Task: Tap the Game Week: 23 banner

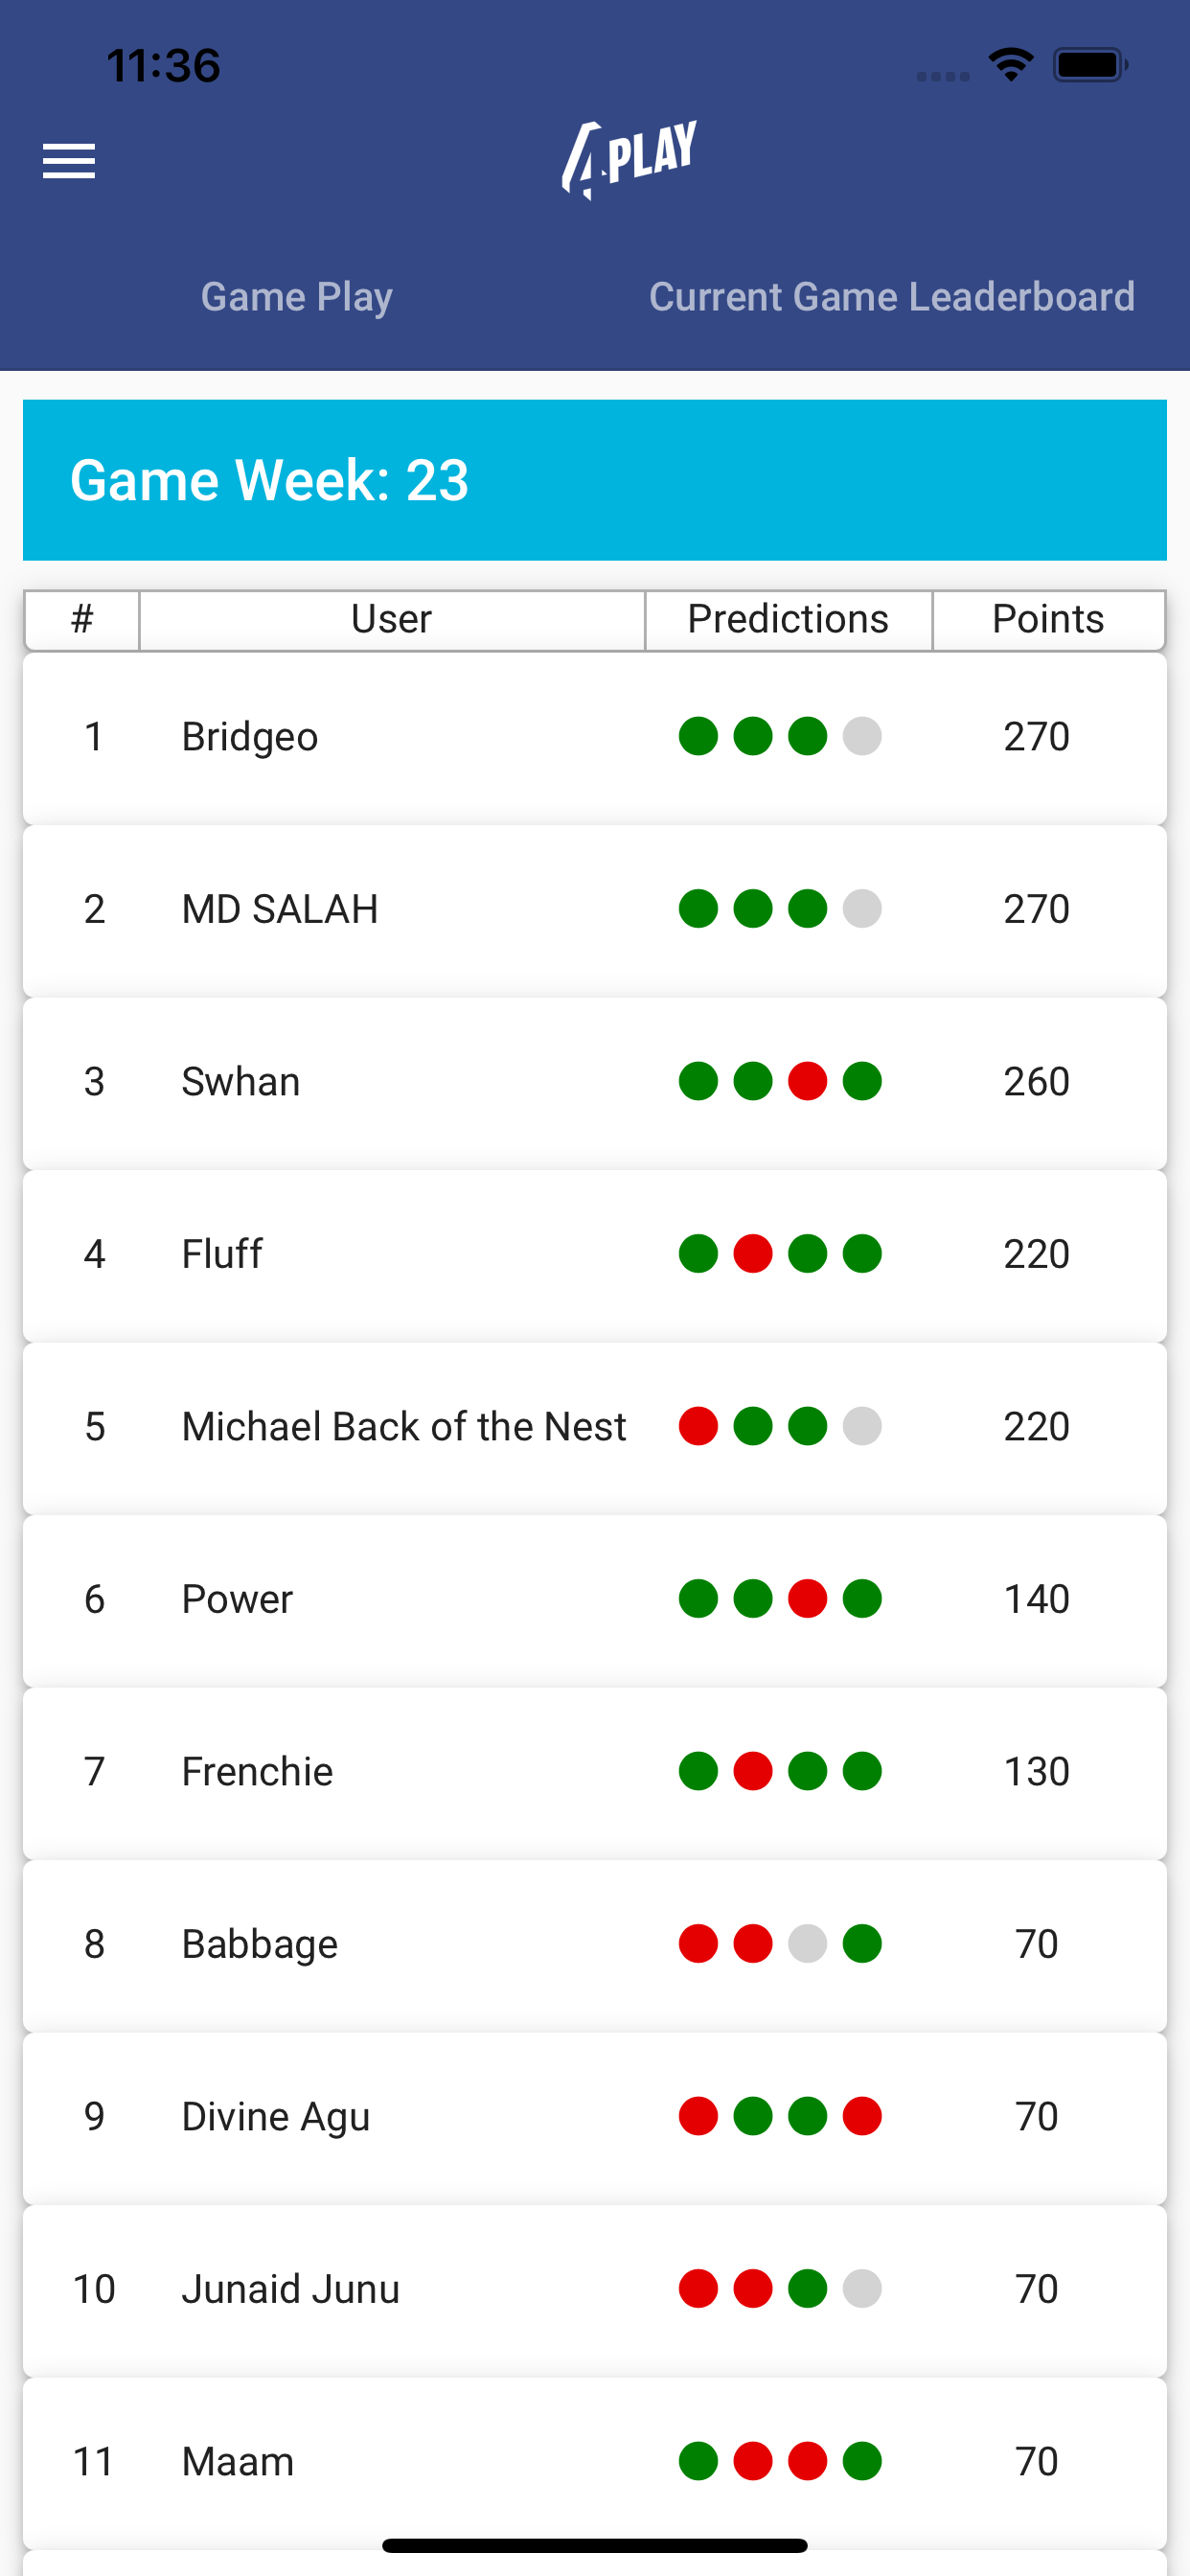Action: (594, 480)
